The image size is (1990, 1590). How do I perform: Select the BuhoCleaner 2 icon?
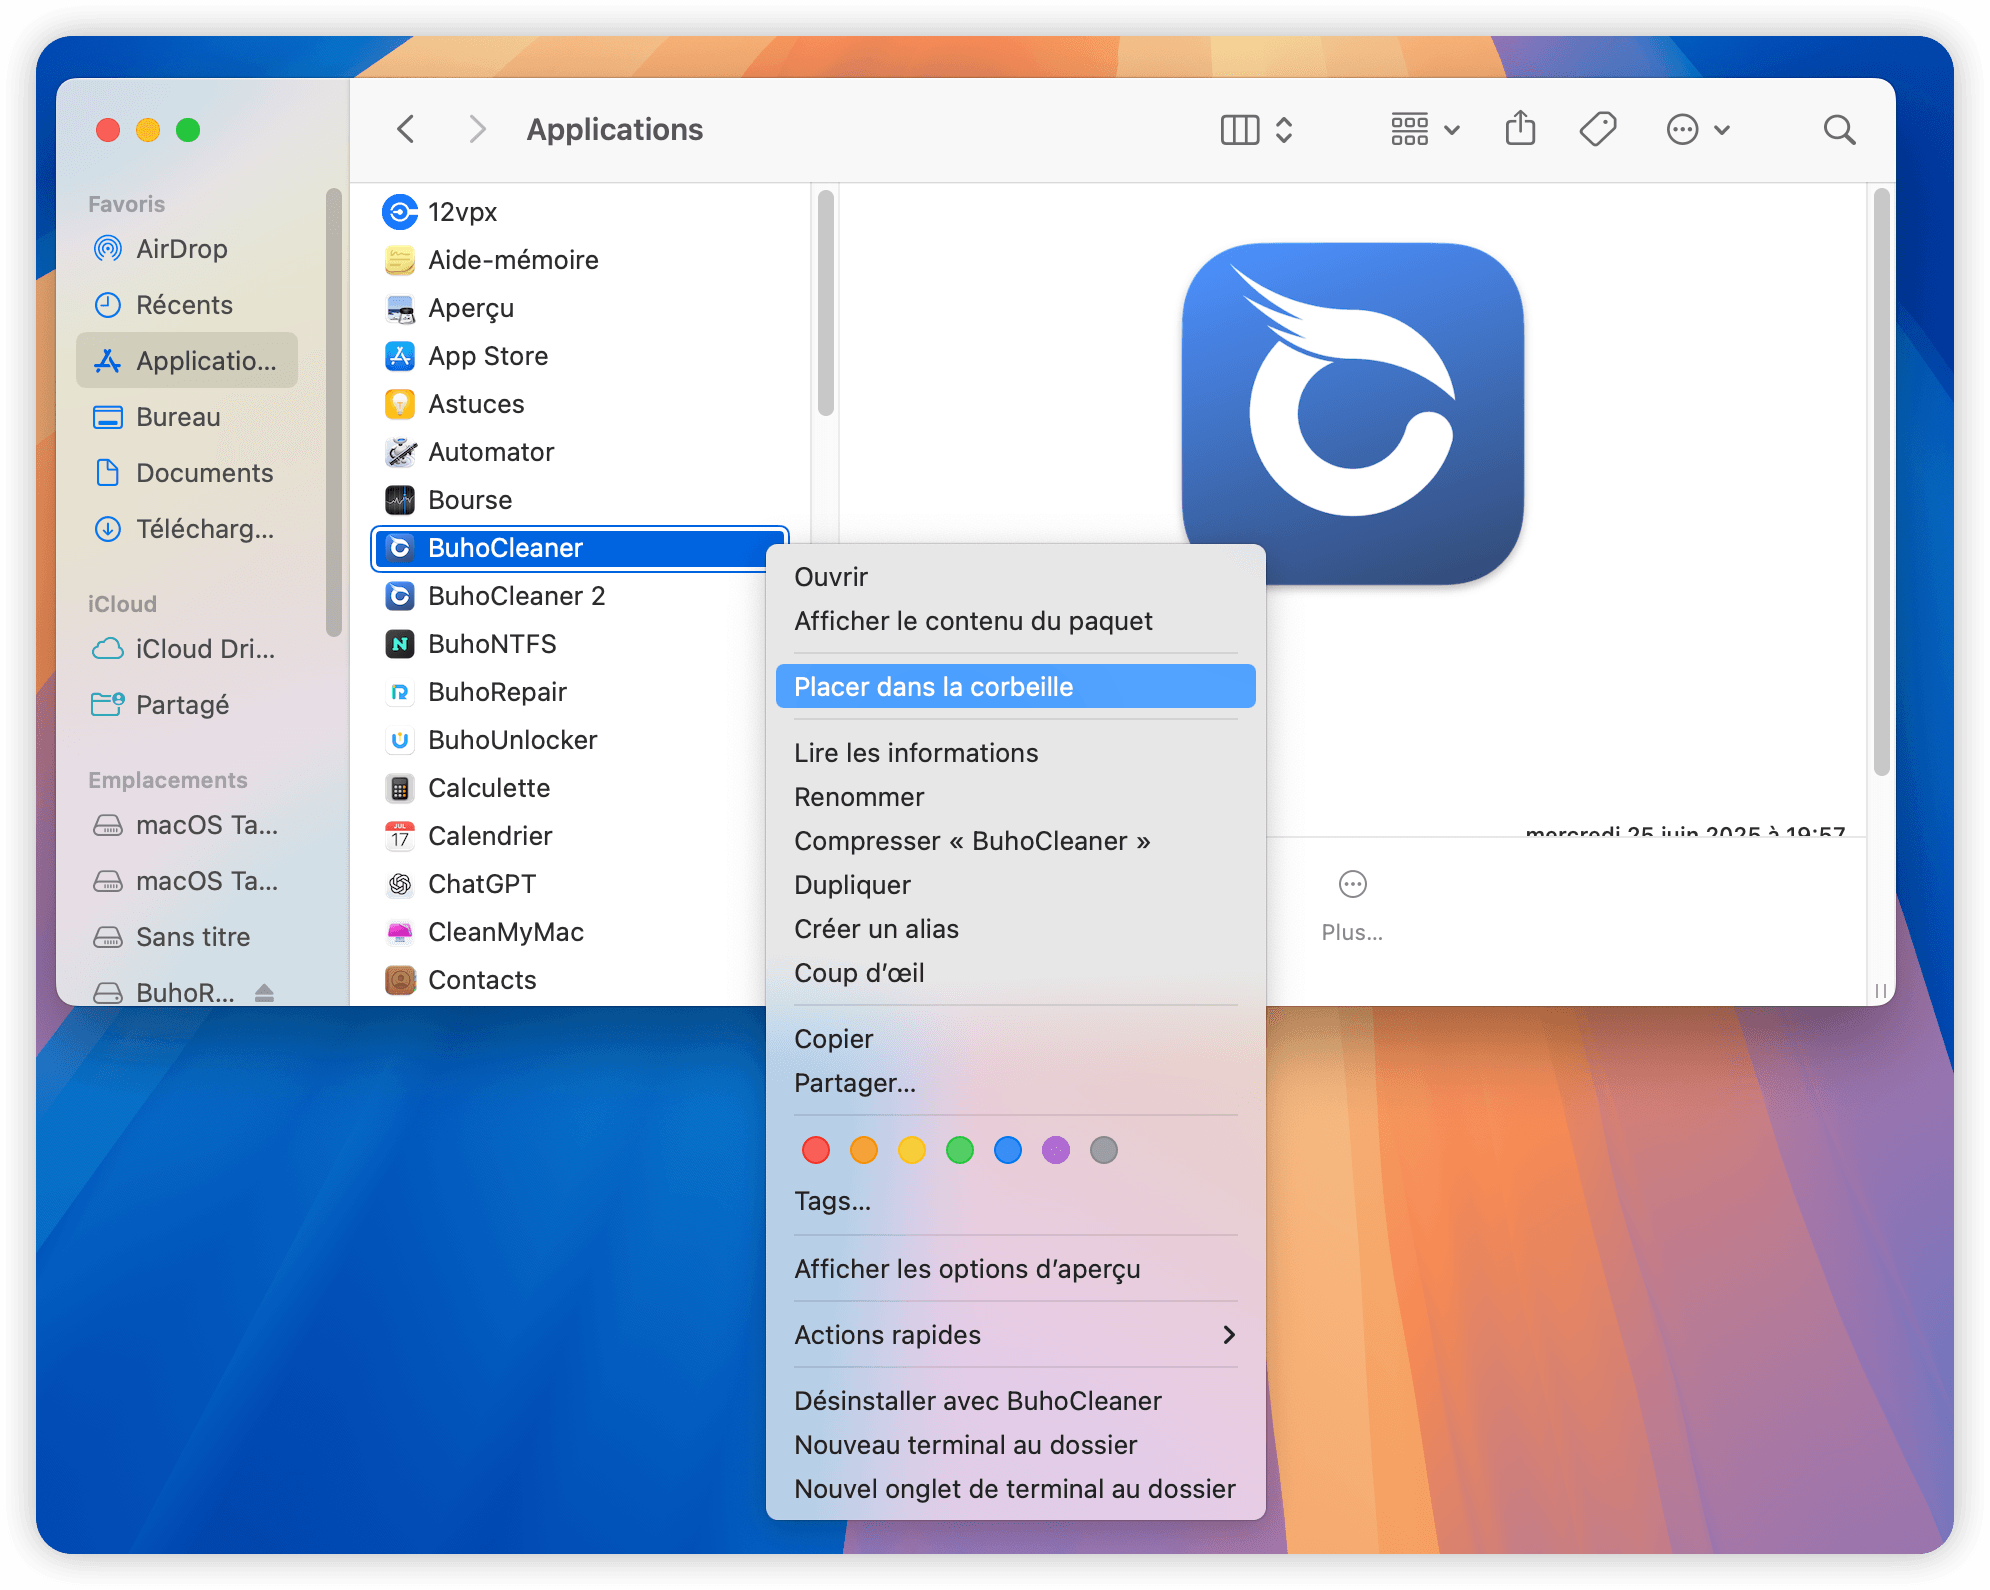pyautogui.click(x=400, y=596)
